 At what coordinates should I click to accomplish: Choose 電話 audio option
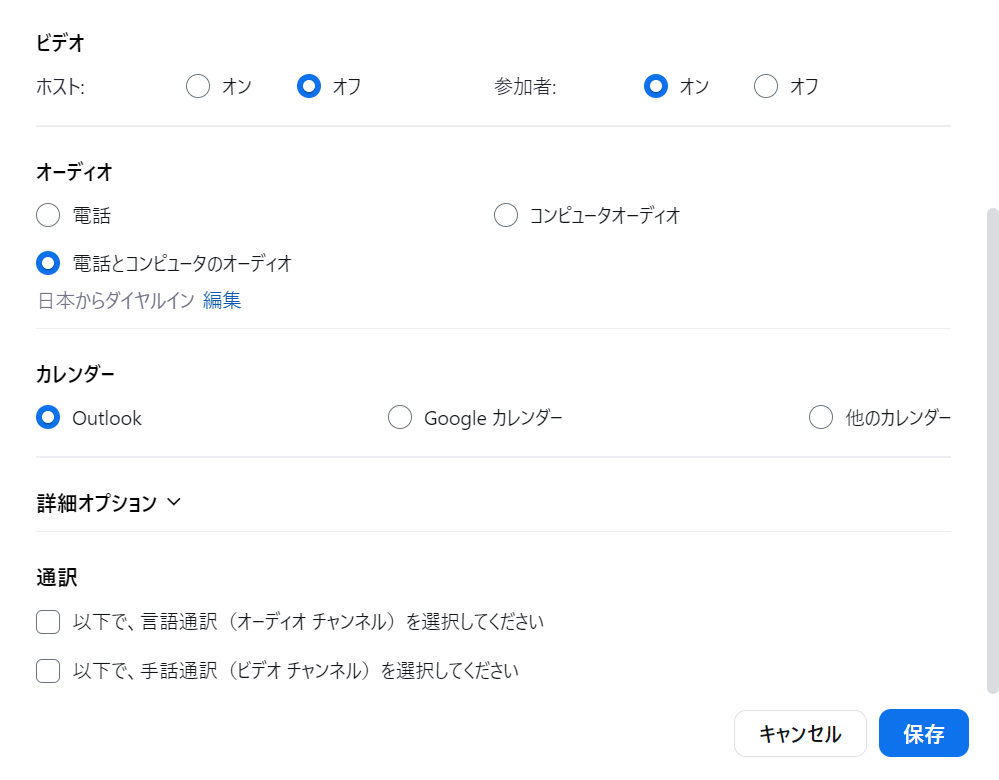(48, 215)
